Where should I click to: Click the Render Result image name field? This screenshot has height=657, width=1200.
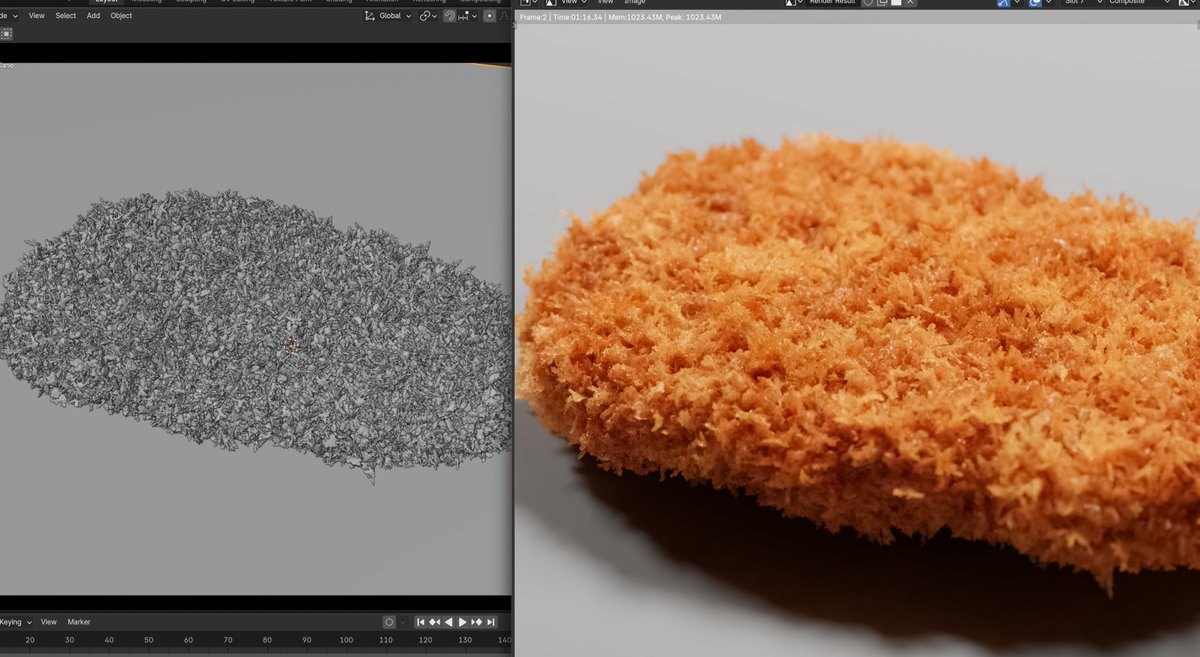(833, 3)
